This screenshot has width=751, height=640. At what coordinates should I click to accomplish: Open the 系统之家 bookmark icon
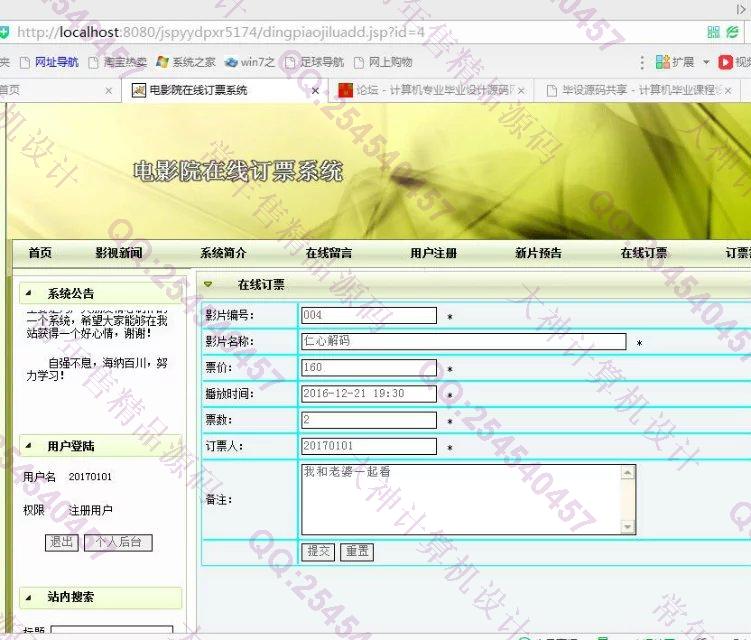[162, 62]
